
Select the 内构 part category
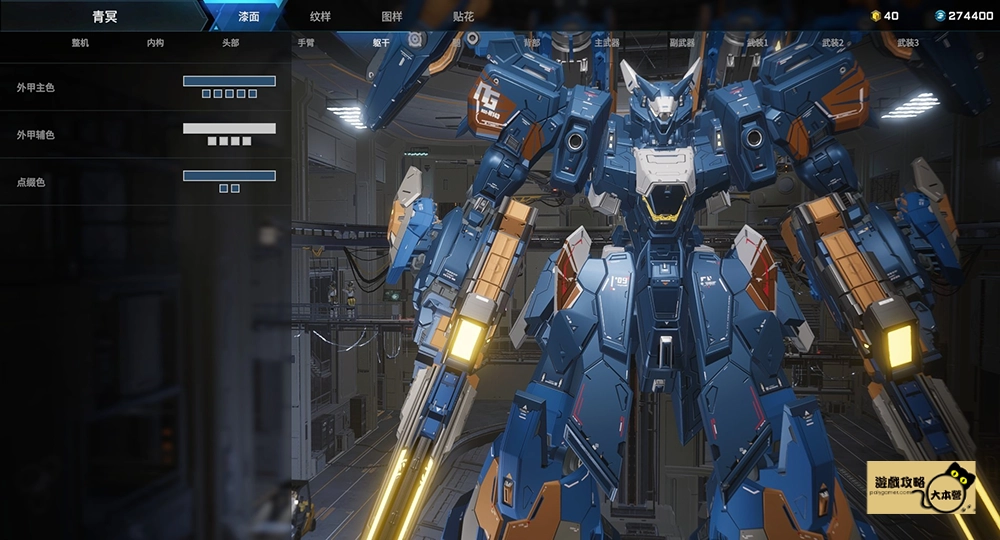point(156,43)
